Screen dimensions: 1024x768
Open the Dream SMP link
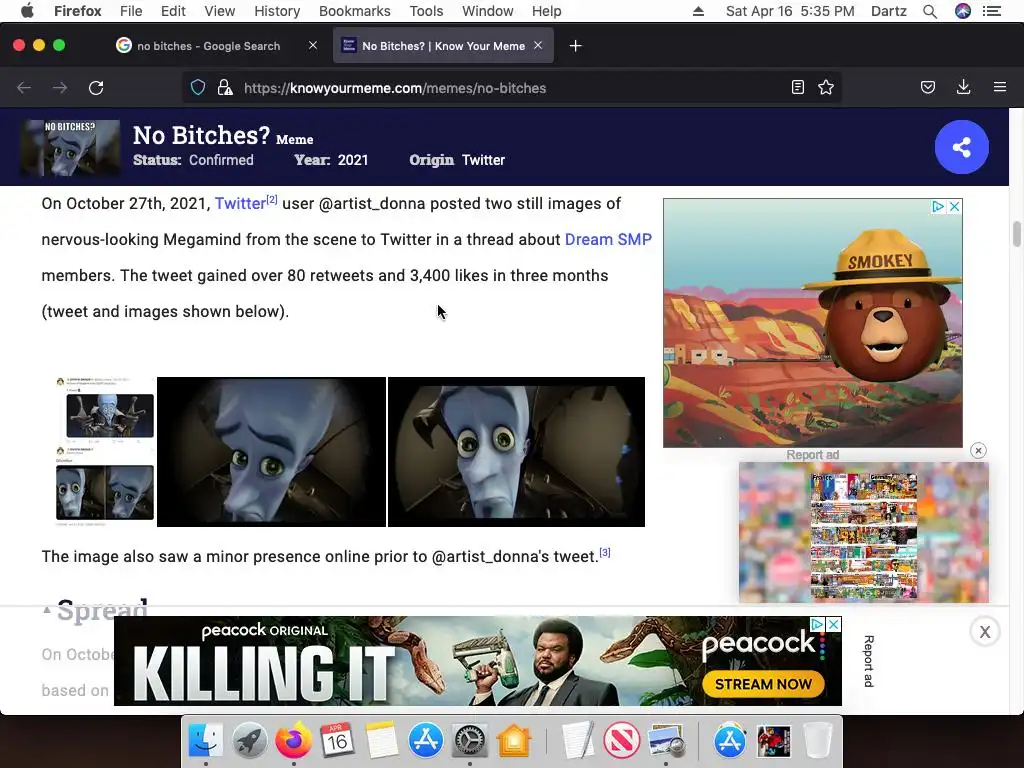coord(608,240)
